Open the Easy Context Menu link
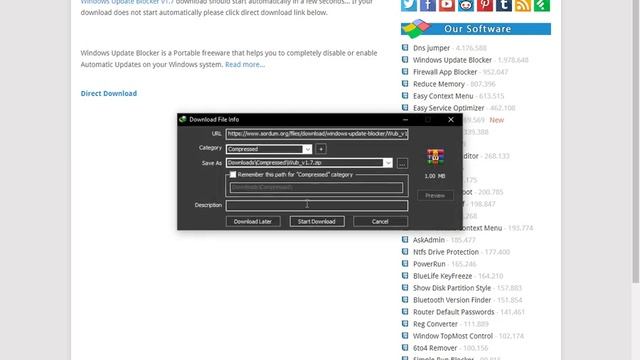 click(x=443, y=96)
